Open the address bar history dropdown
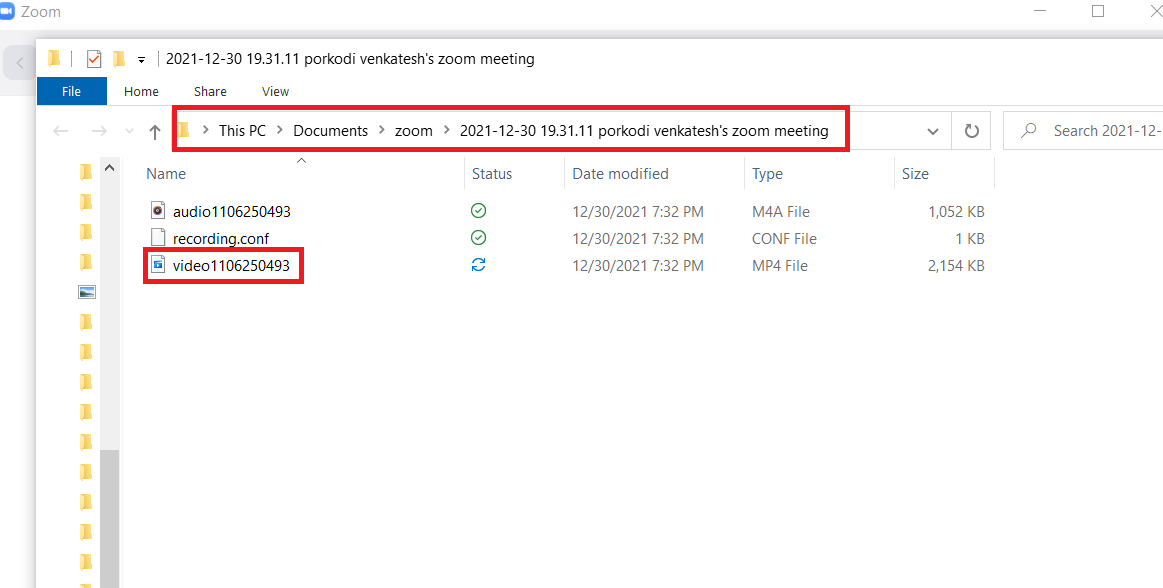Screen dimensions: 1163x588 coord(932,131)
